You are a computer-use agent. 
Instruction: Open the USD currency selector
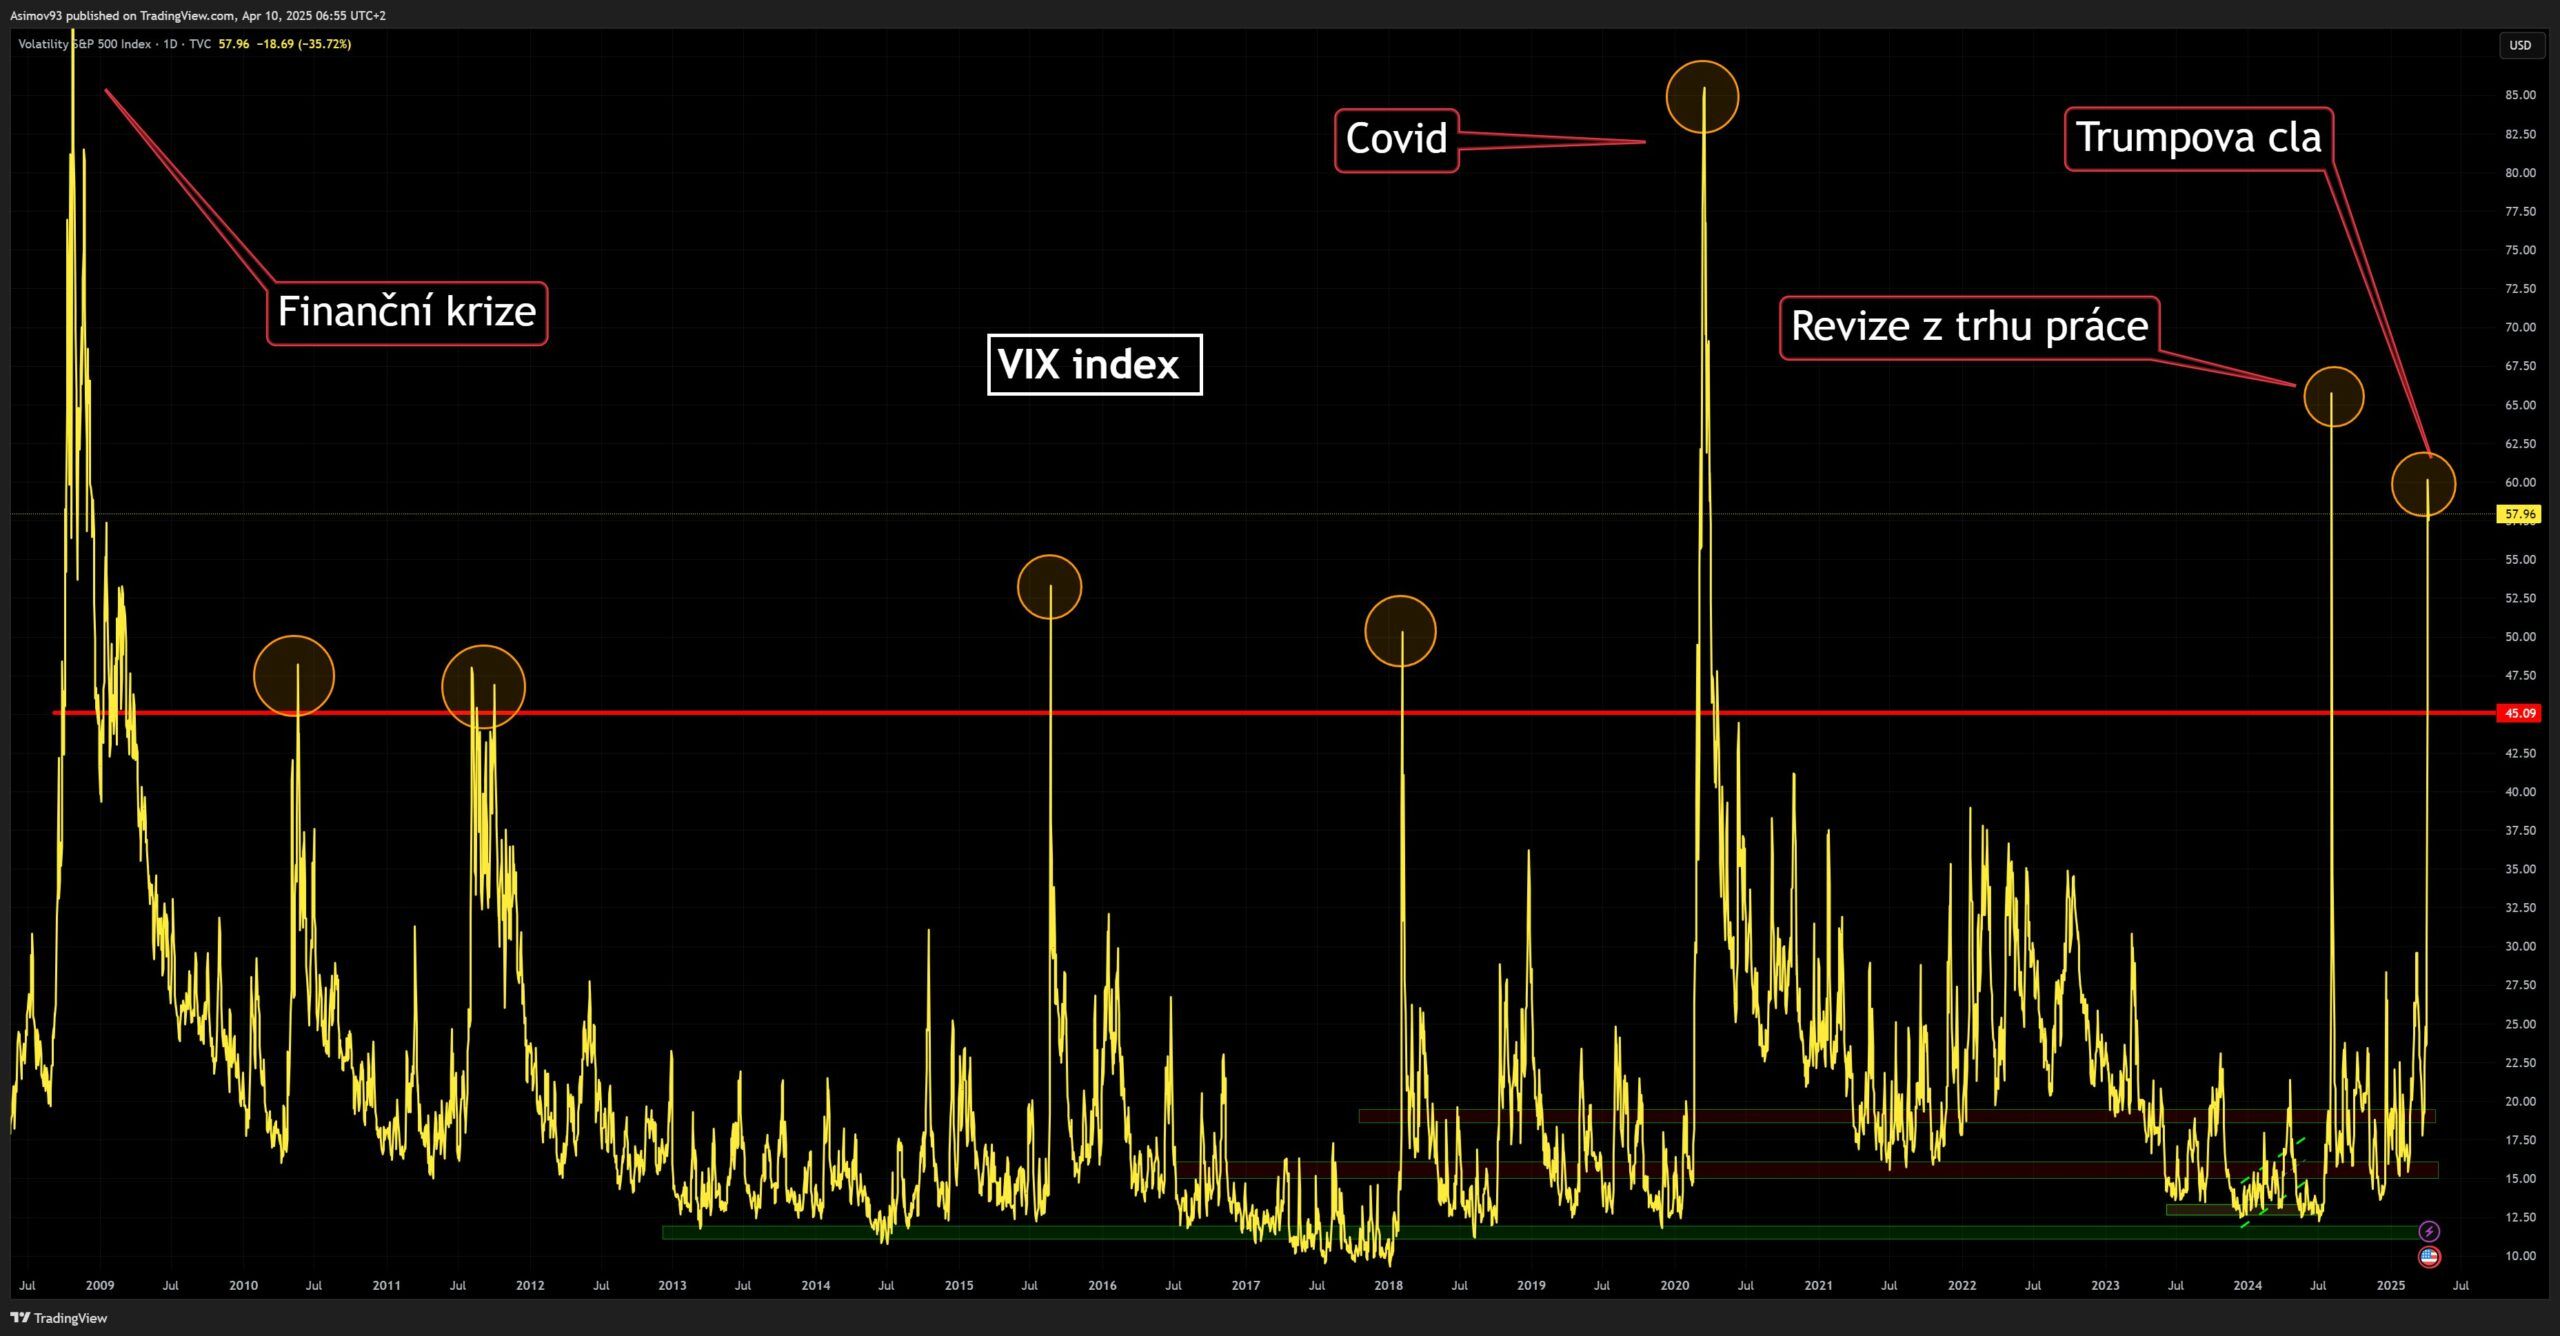(2520, 45)
